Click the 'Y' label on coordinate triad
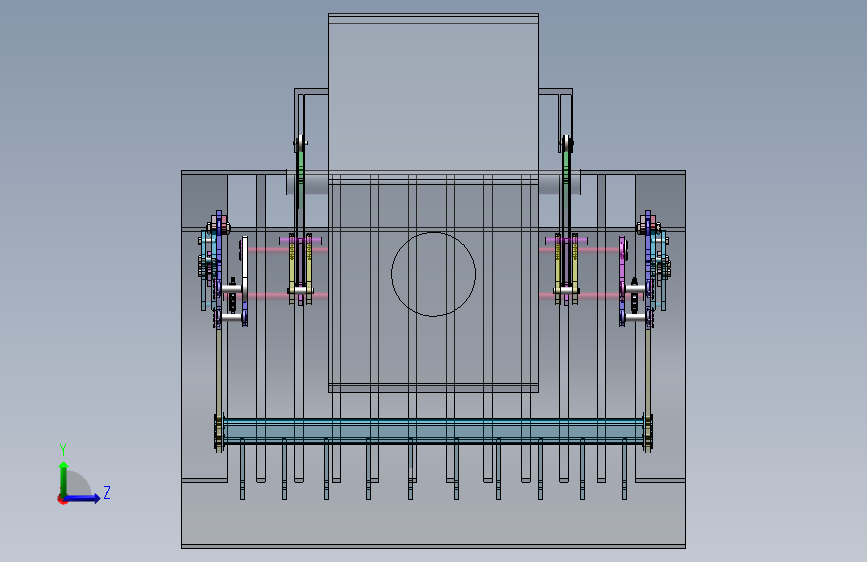Image resolution: width=867 pixels, height=562 pixels. (63, 449)
